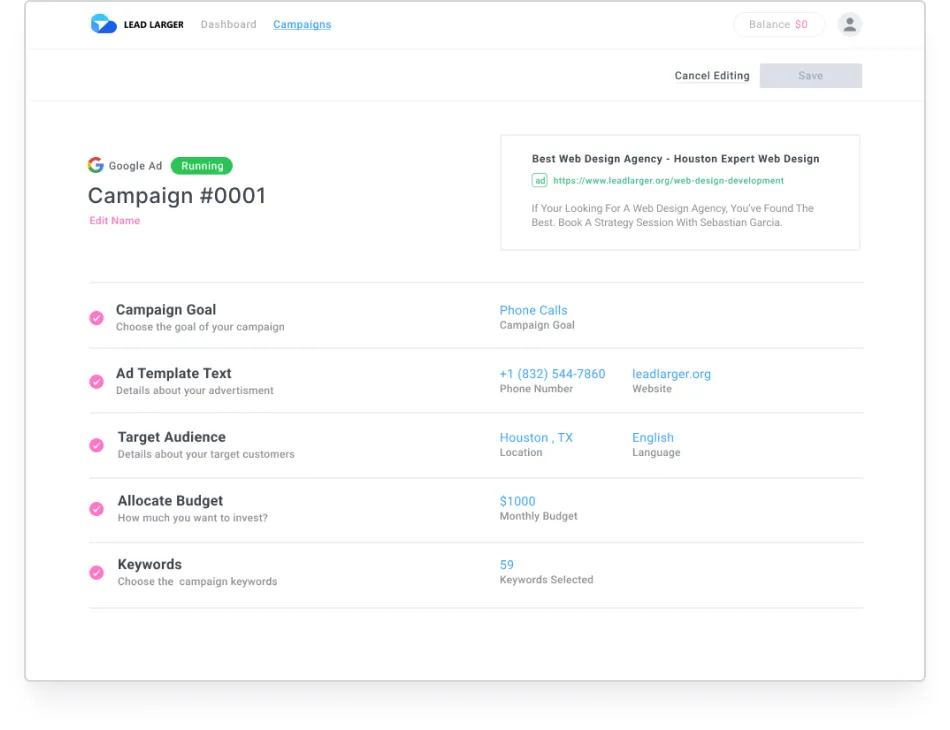Click the ad headline Best Web Design Agency
950x730 pixels.
[676, 159]
